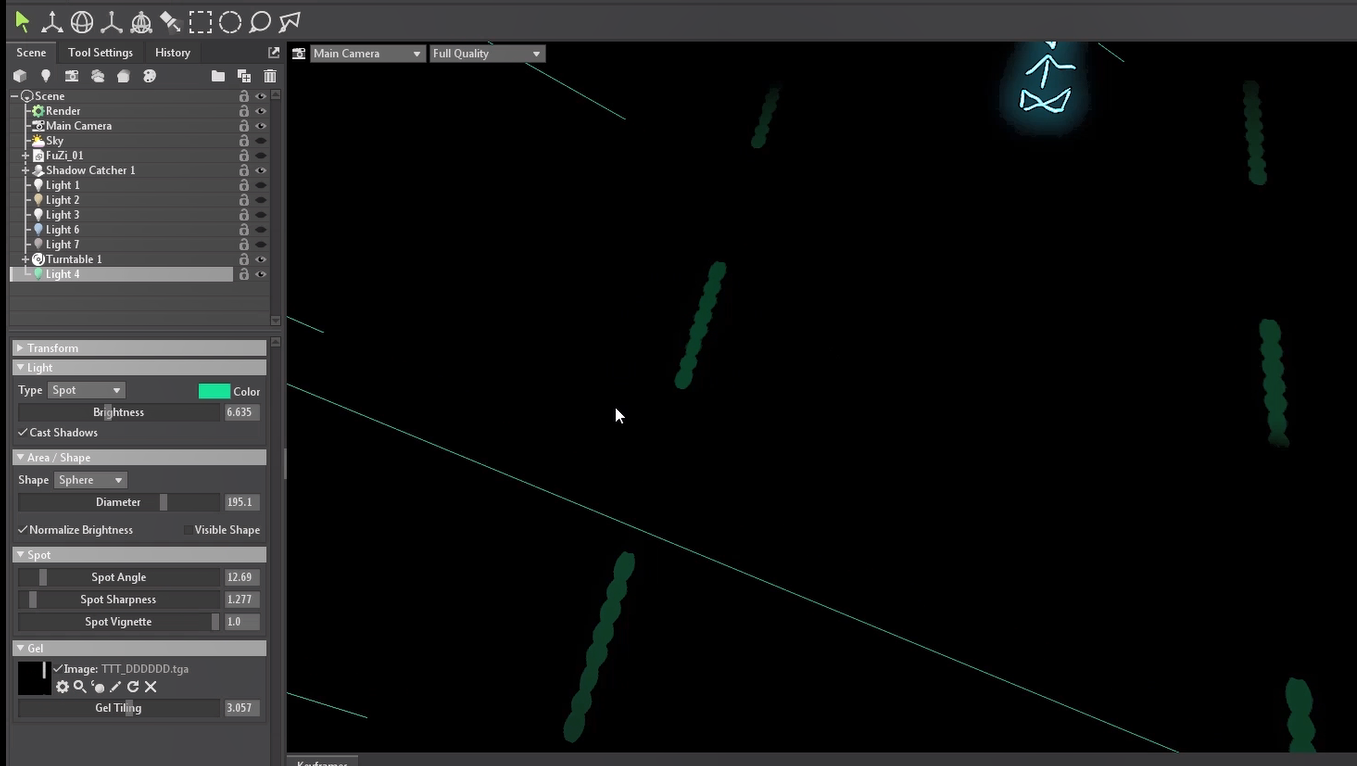The height and width of the screenshot is (766, 1357).
Task: Add a new light object to scene
Action: (45, 76)
